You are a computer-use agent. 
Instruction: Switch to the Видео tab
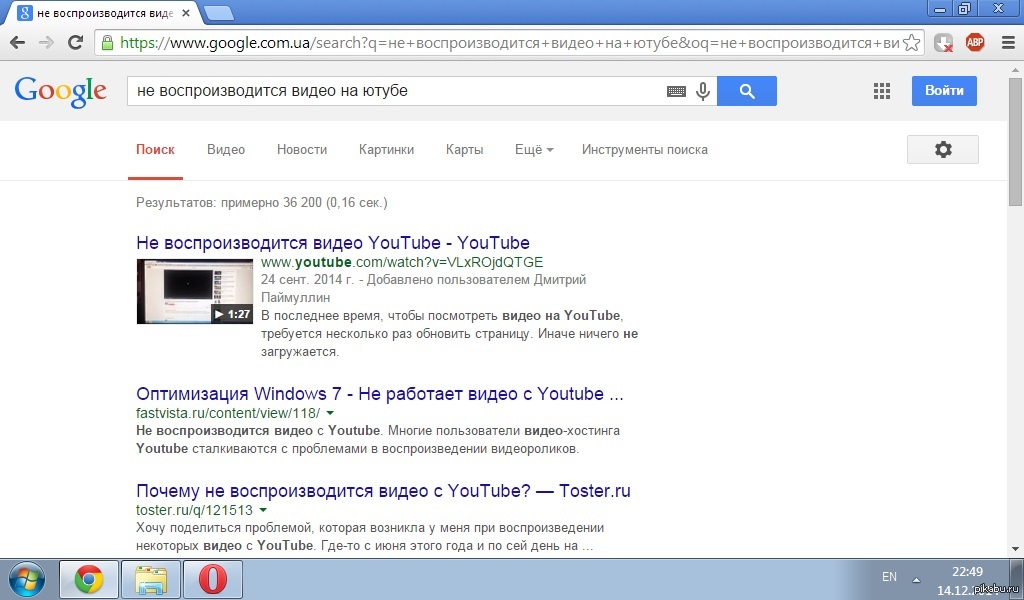click(x=226, y=150)
